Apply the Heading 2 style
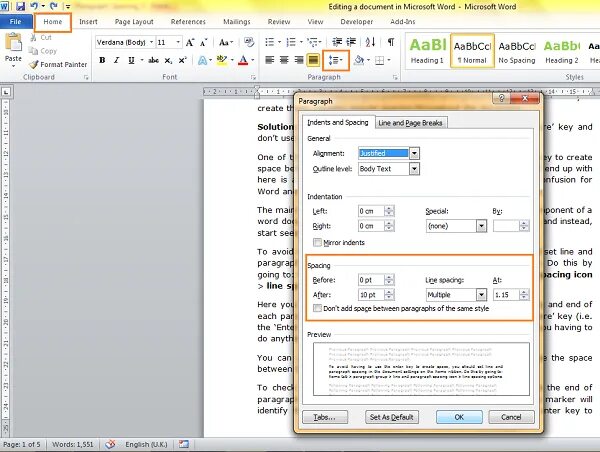Screen dimensions: 600x452 coord(561,51)
